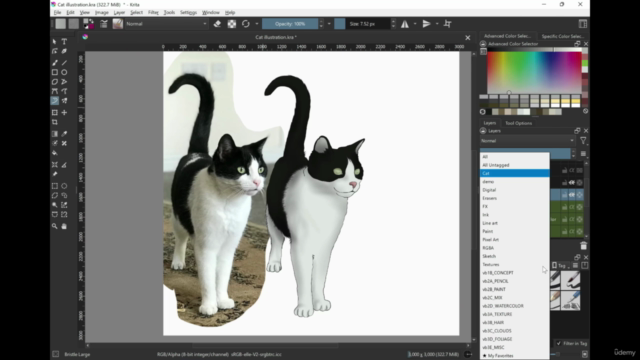Close the Cat illustration.kra document tab

468,38
